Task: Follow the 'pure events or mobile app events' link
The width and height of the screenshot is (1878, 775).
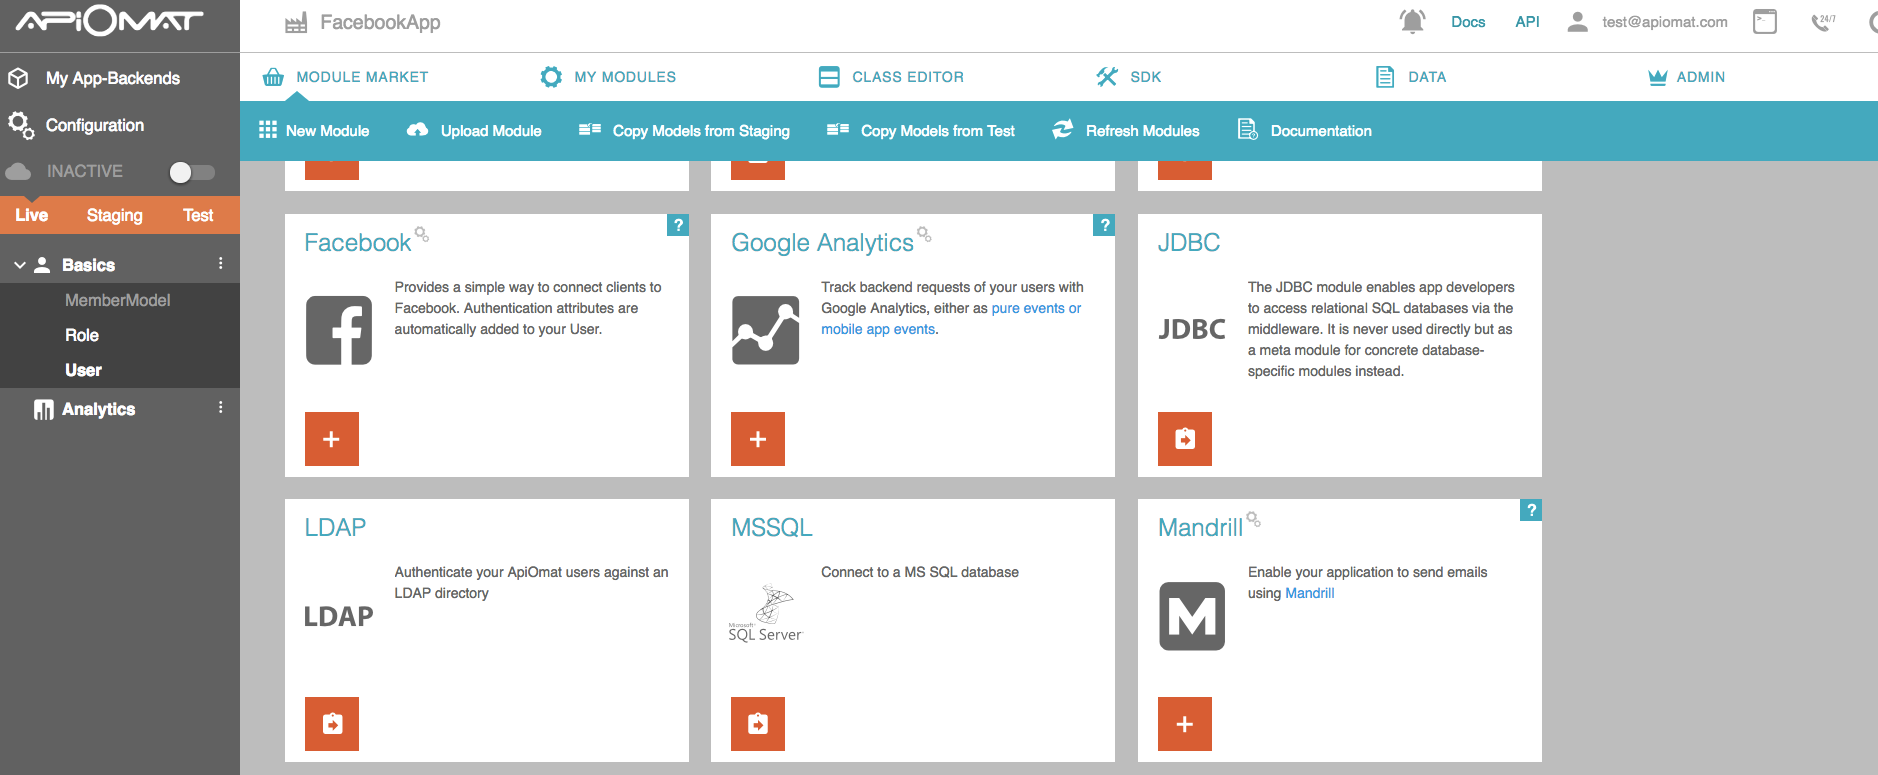Action: click(x=950, y=319)
